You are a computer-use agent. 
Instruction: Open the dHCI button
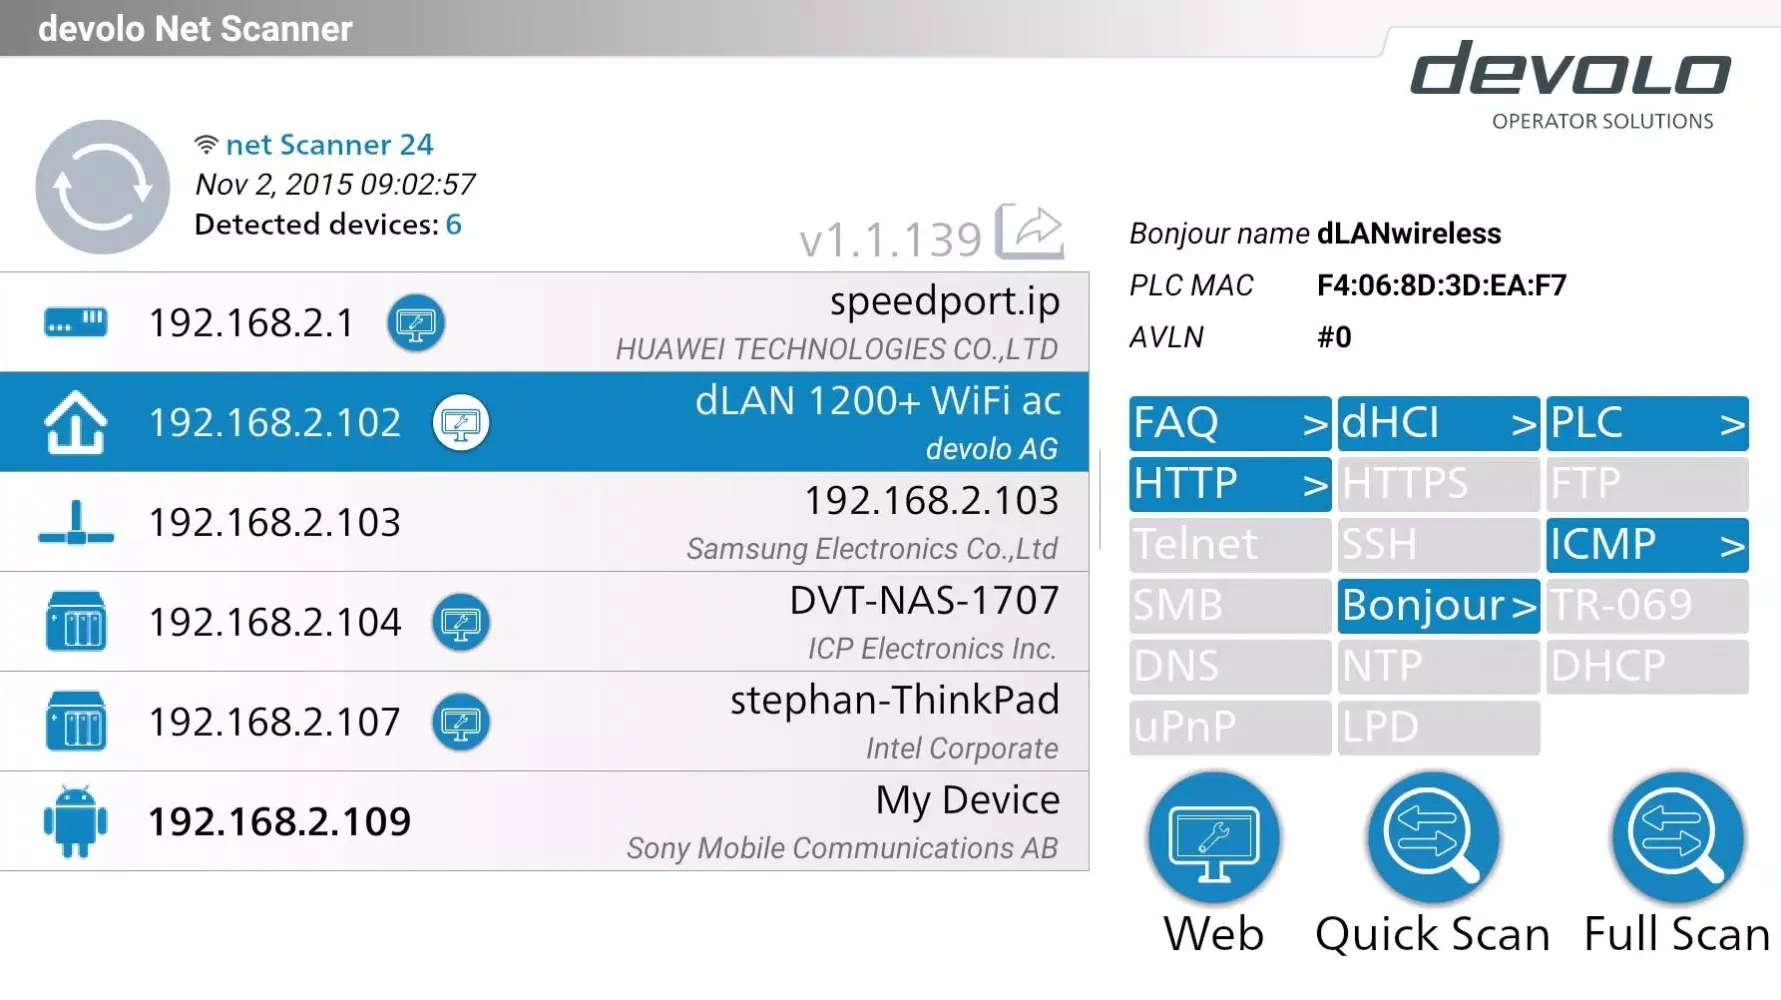1438,424
